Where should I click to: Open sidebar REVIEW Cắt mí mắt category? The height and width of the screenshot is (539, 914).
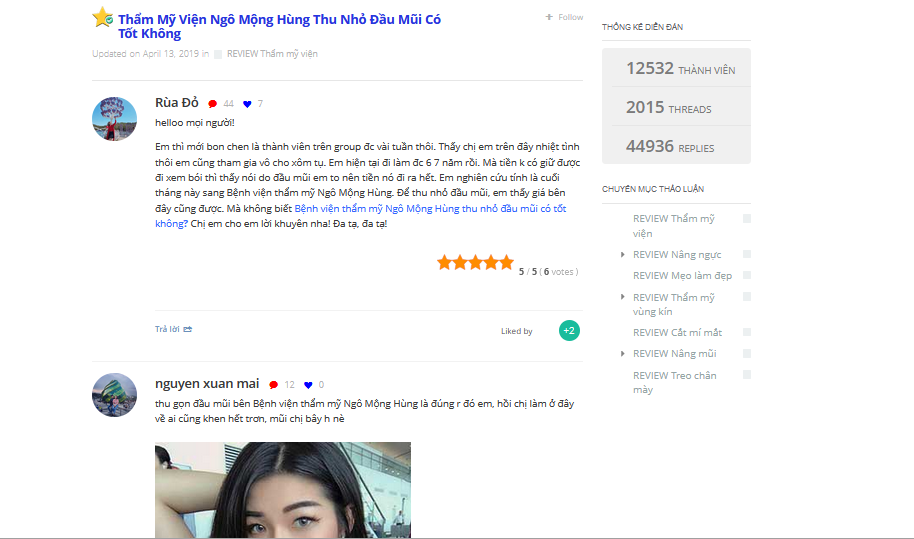(677, 333)
